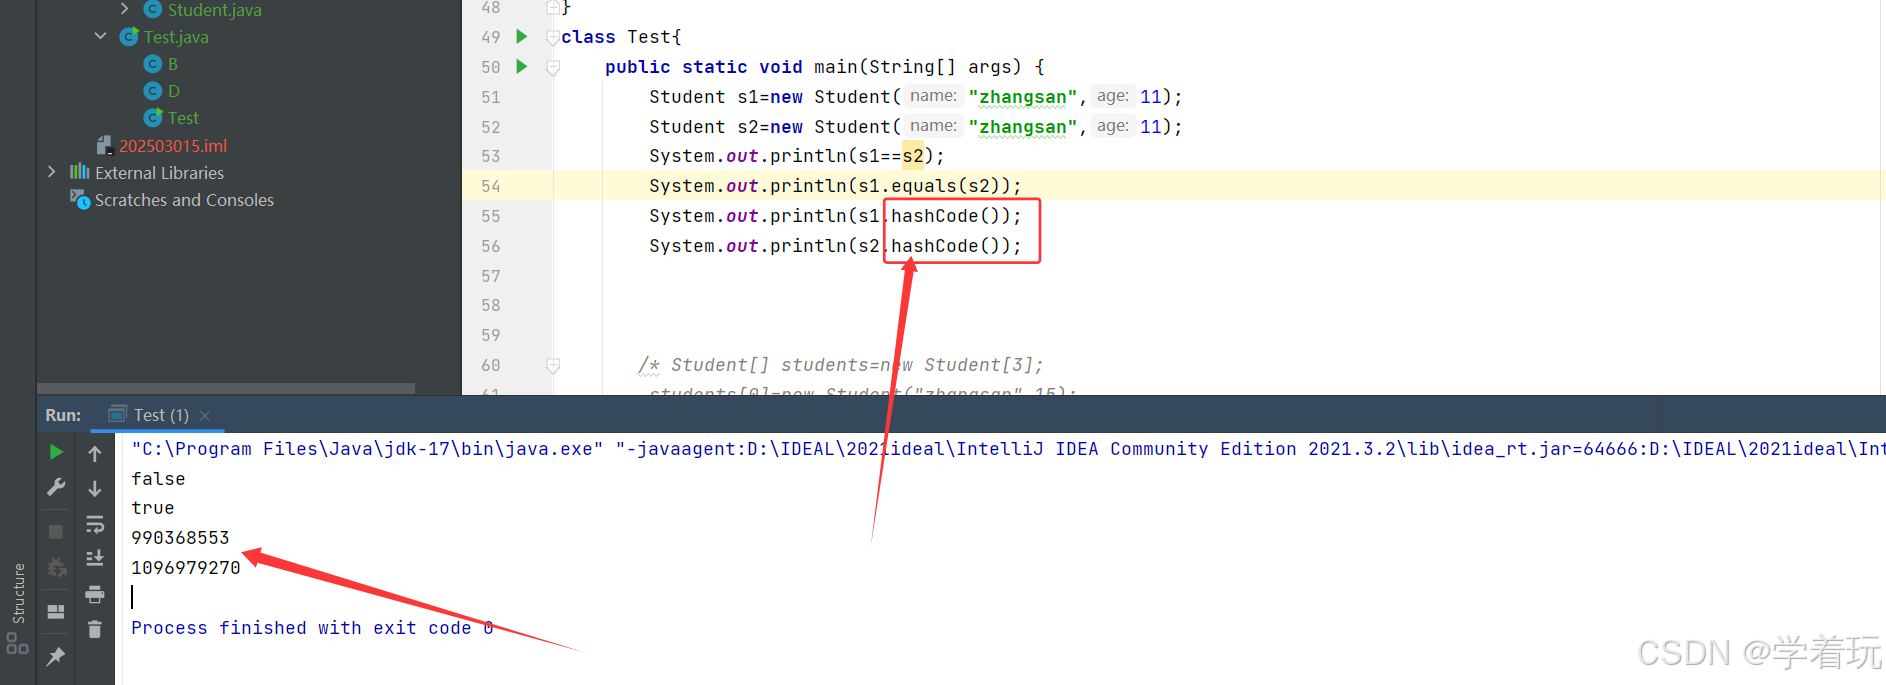Click the Test (1) run tab icon
1886x685 pixels.
point(117,414)
